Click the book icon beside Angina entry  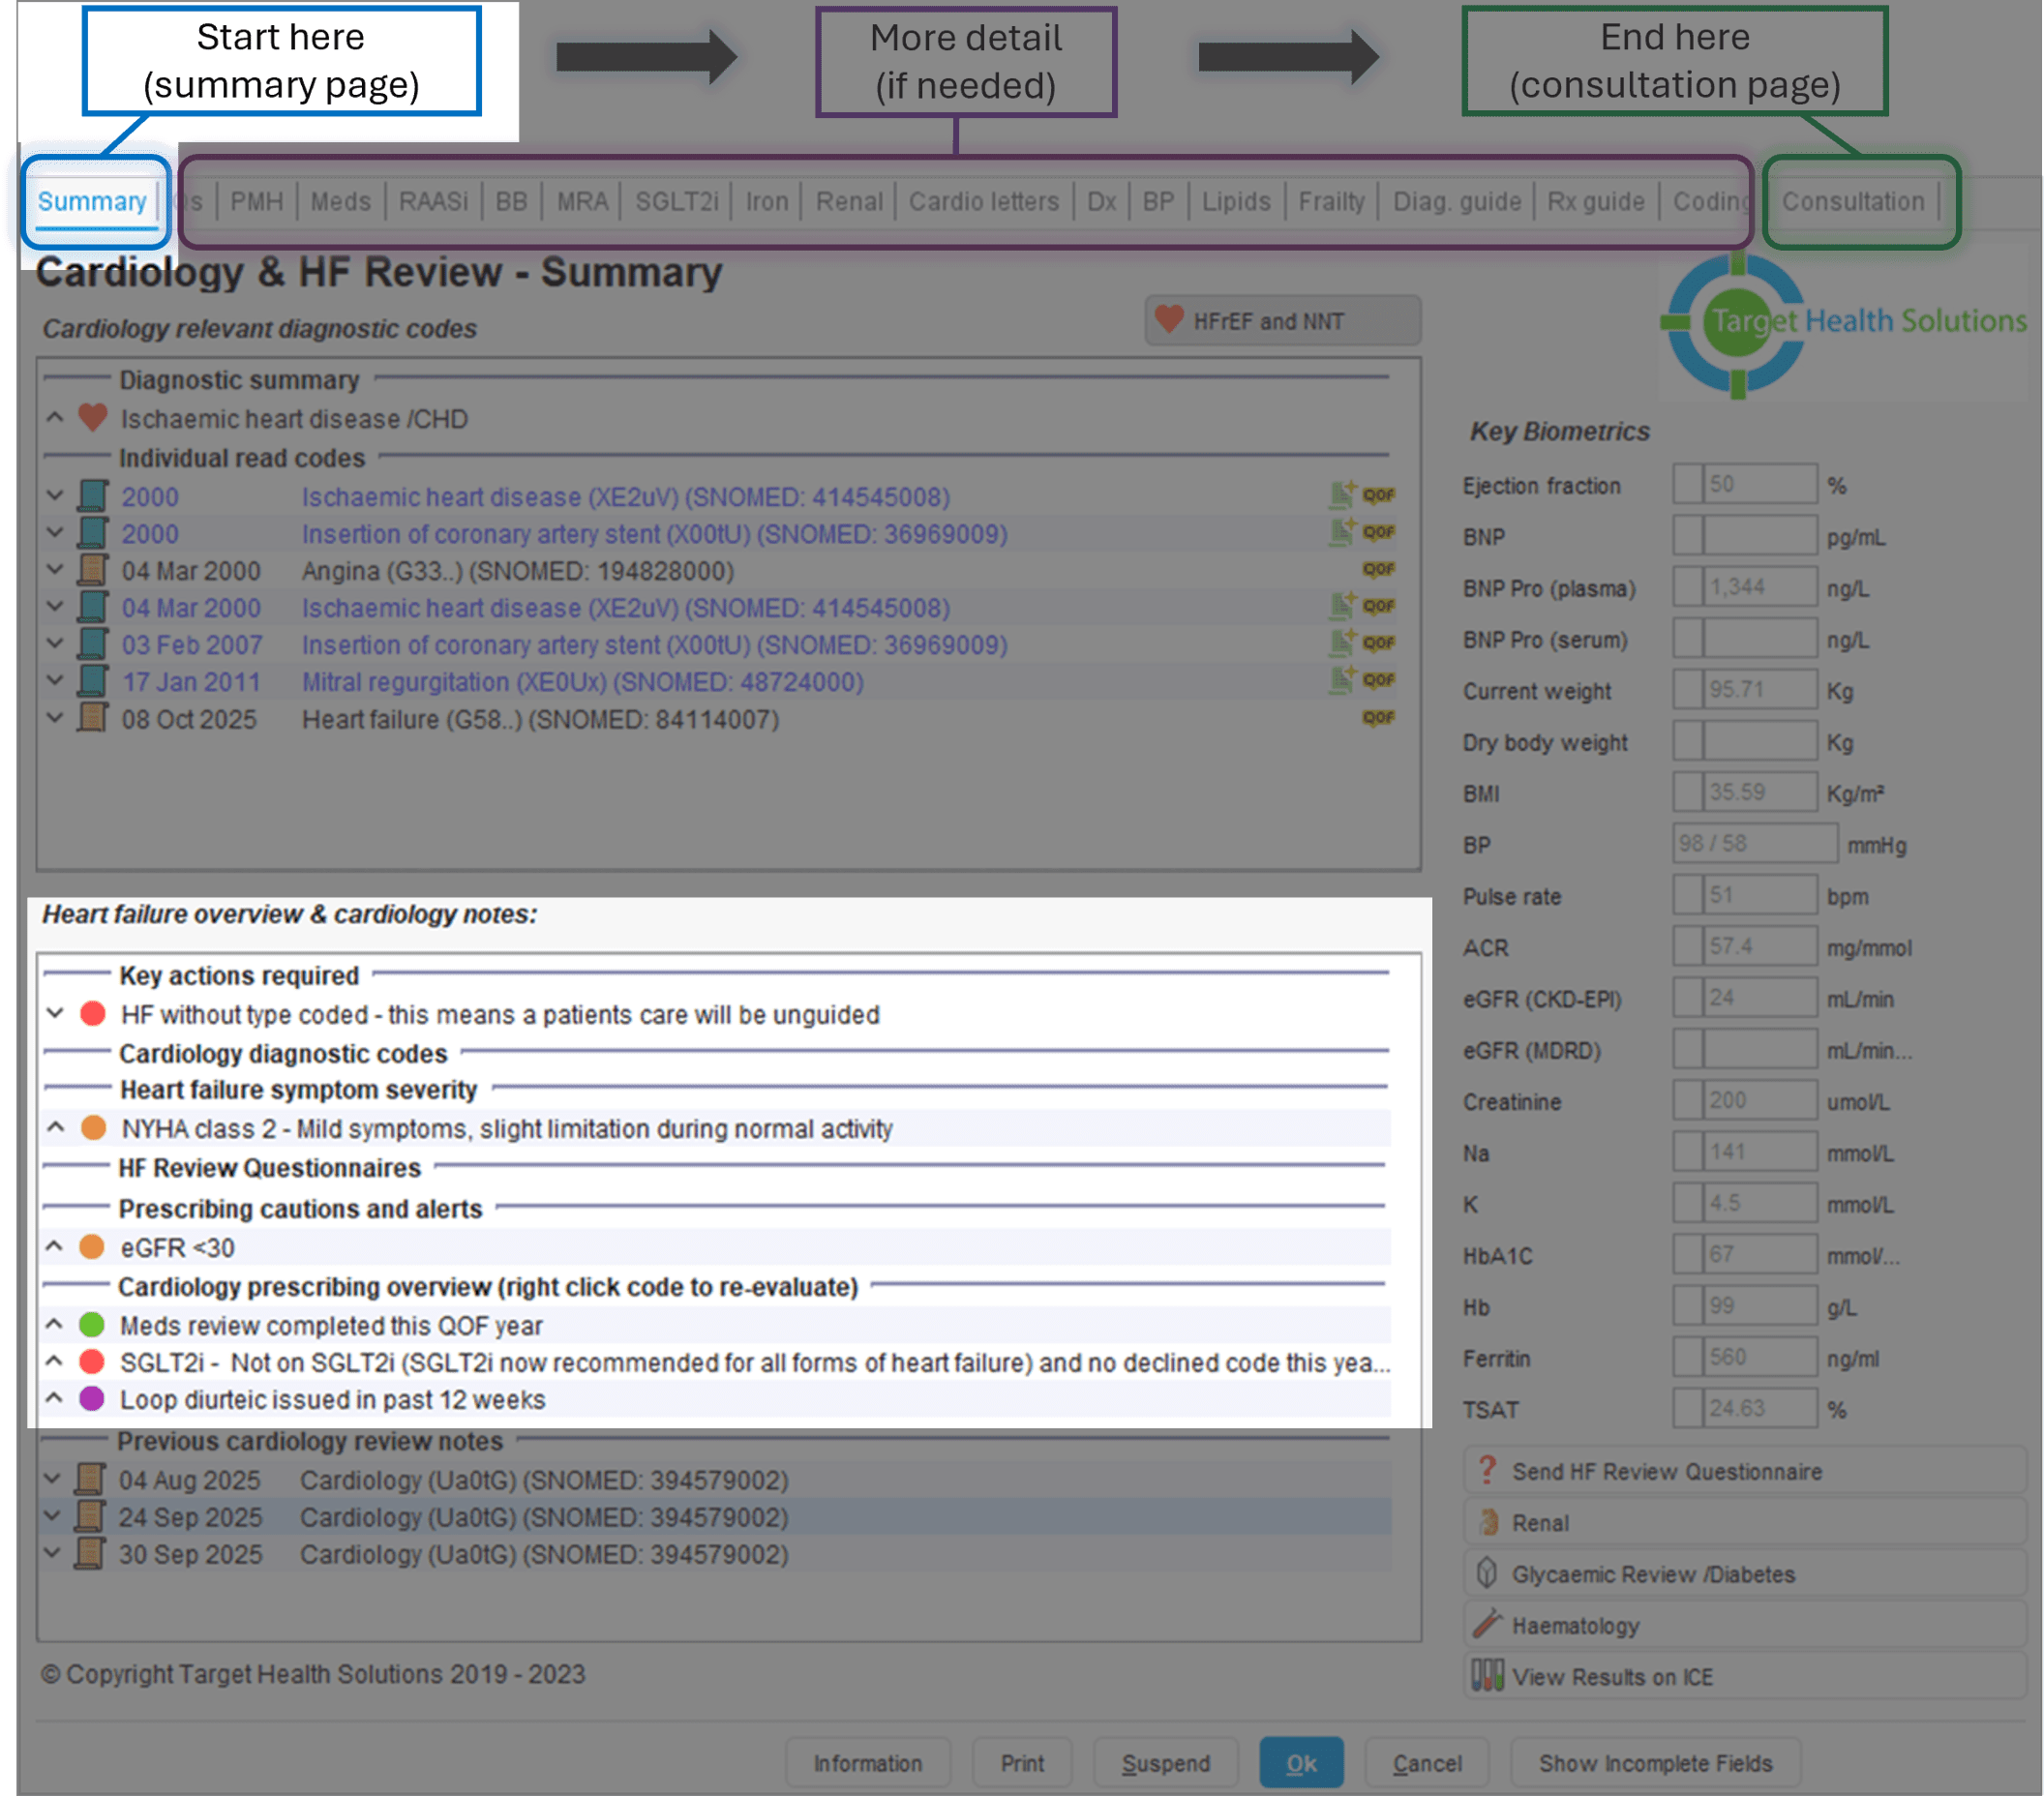[x=93, y=570]
